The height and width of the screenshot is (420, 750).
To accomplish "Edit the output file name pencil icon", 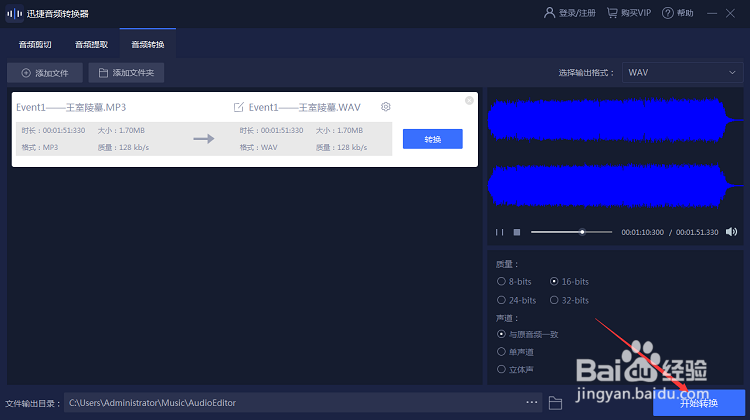I will click(238, 107).
